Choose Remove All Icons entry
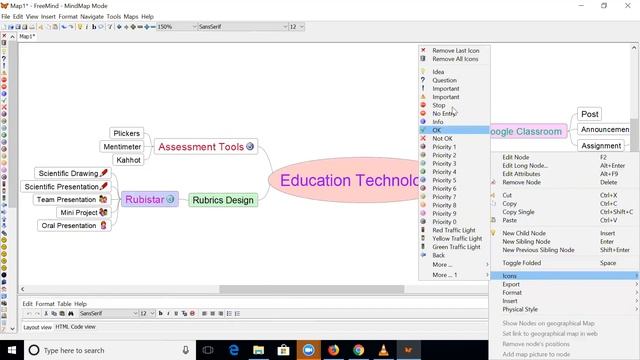Screen dimensions: 640x360 (454, 59)
